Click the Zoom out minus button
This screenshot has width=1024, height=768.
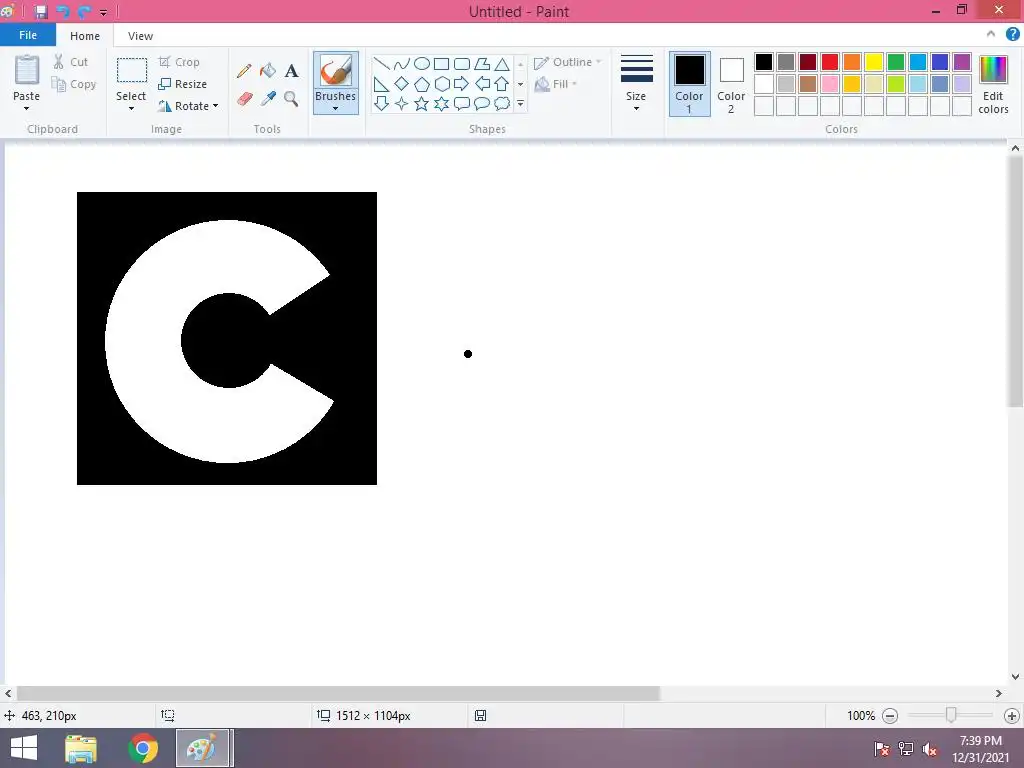coord(889,716)
